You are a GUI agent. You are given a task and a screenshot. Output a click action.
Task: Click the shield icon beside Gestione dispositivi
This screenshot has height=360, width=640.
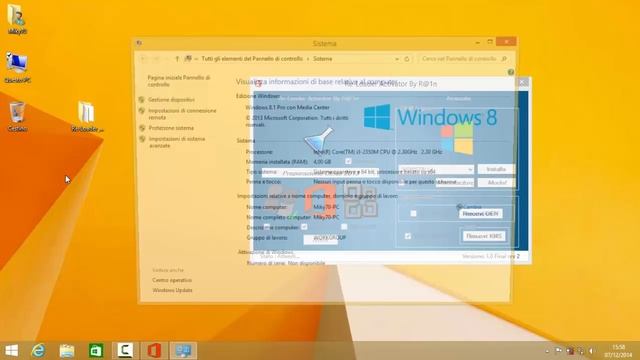[142, 100]
